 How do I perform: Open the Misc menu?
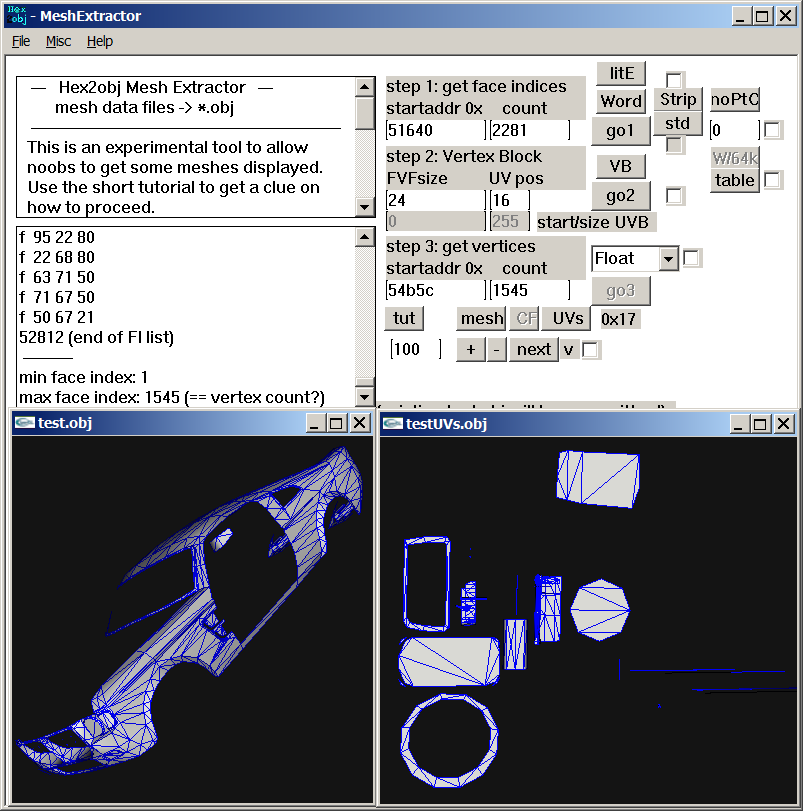tap(58, 41)
